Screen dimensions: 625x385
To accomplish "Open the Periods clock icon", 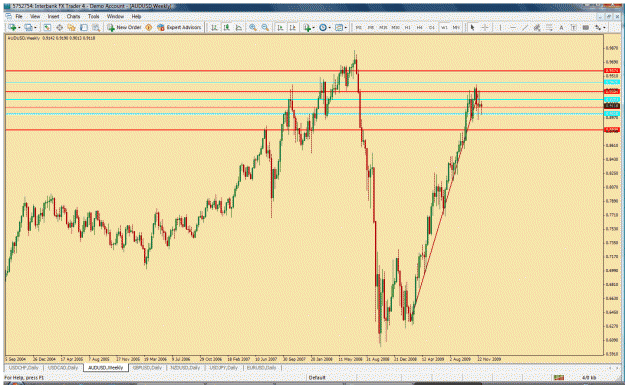I will pos(323,28).
